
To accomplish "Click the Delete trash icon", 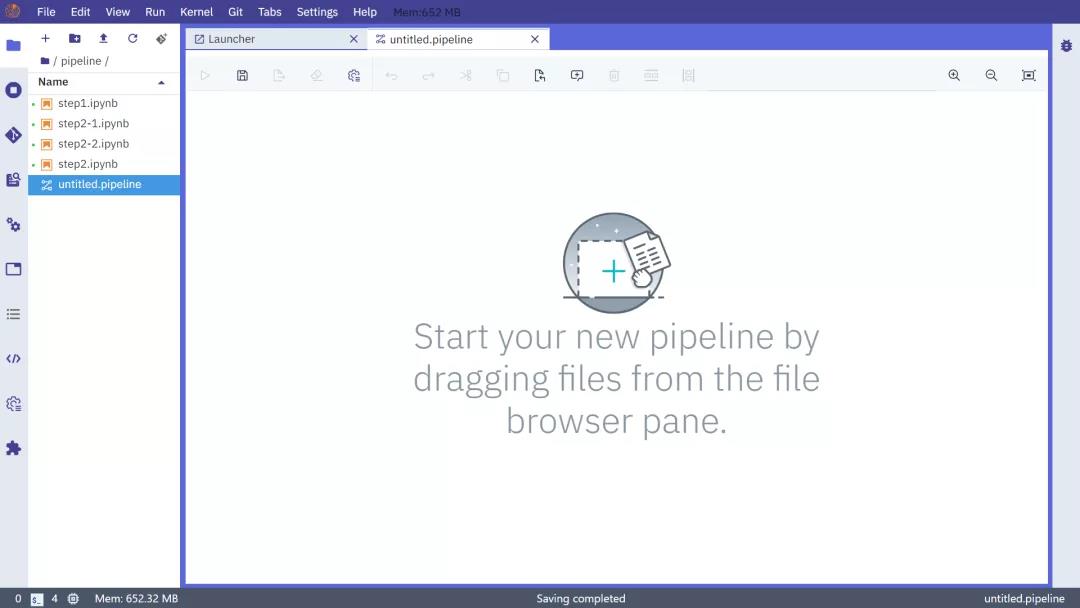I will point(614,76).
